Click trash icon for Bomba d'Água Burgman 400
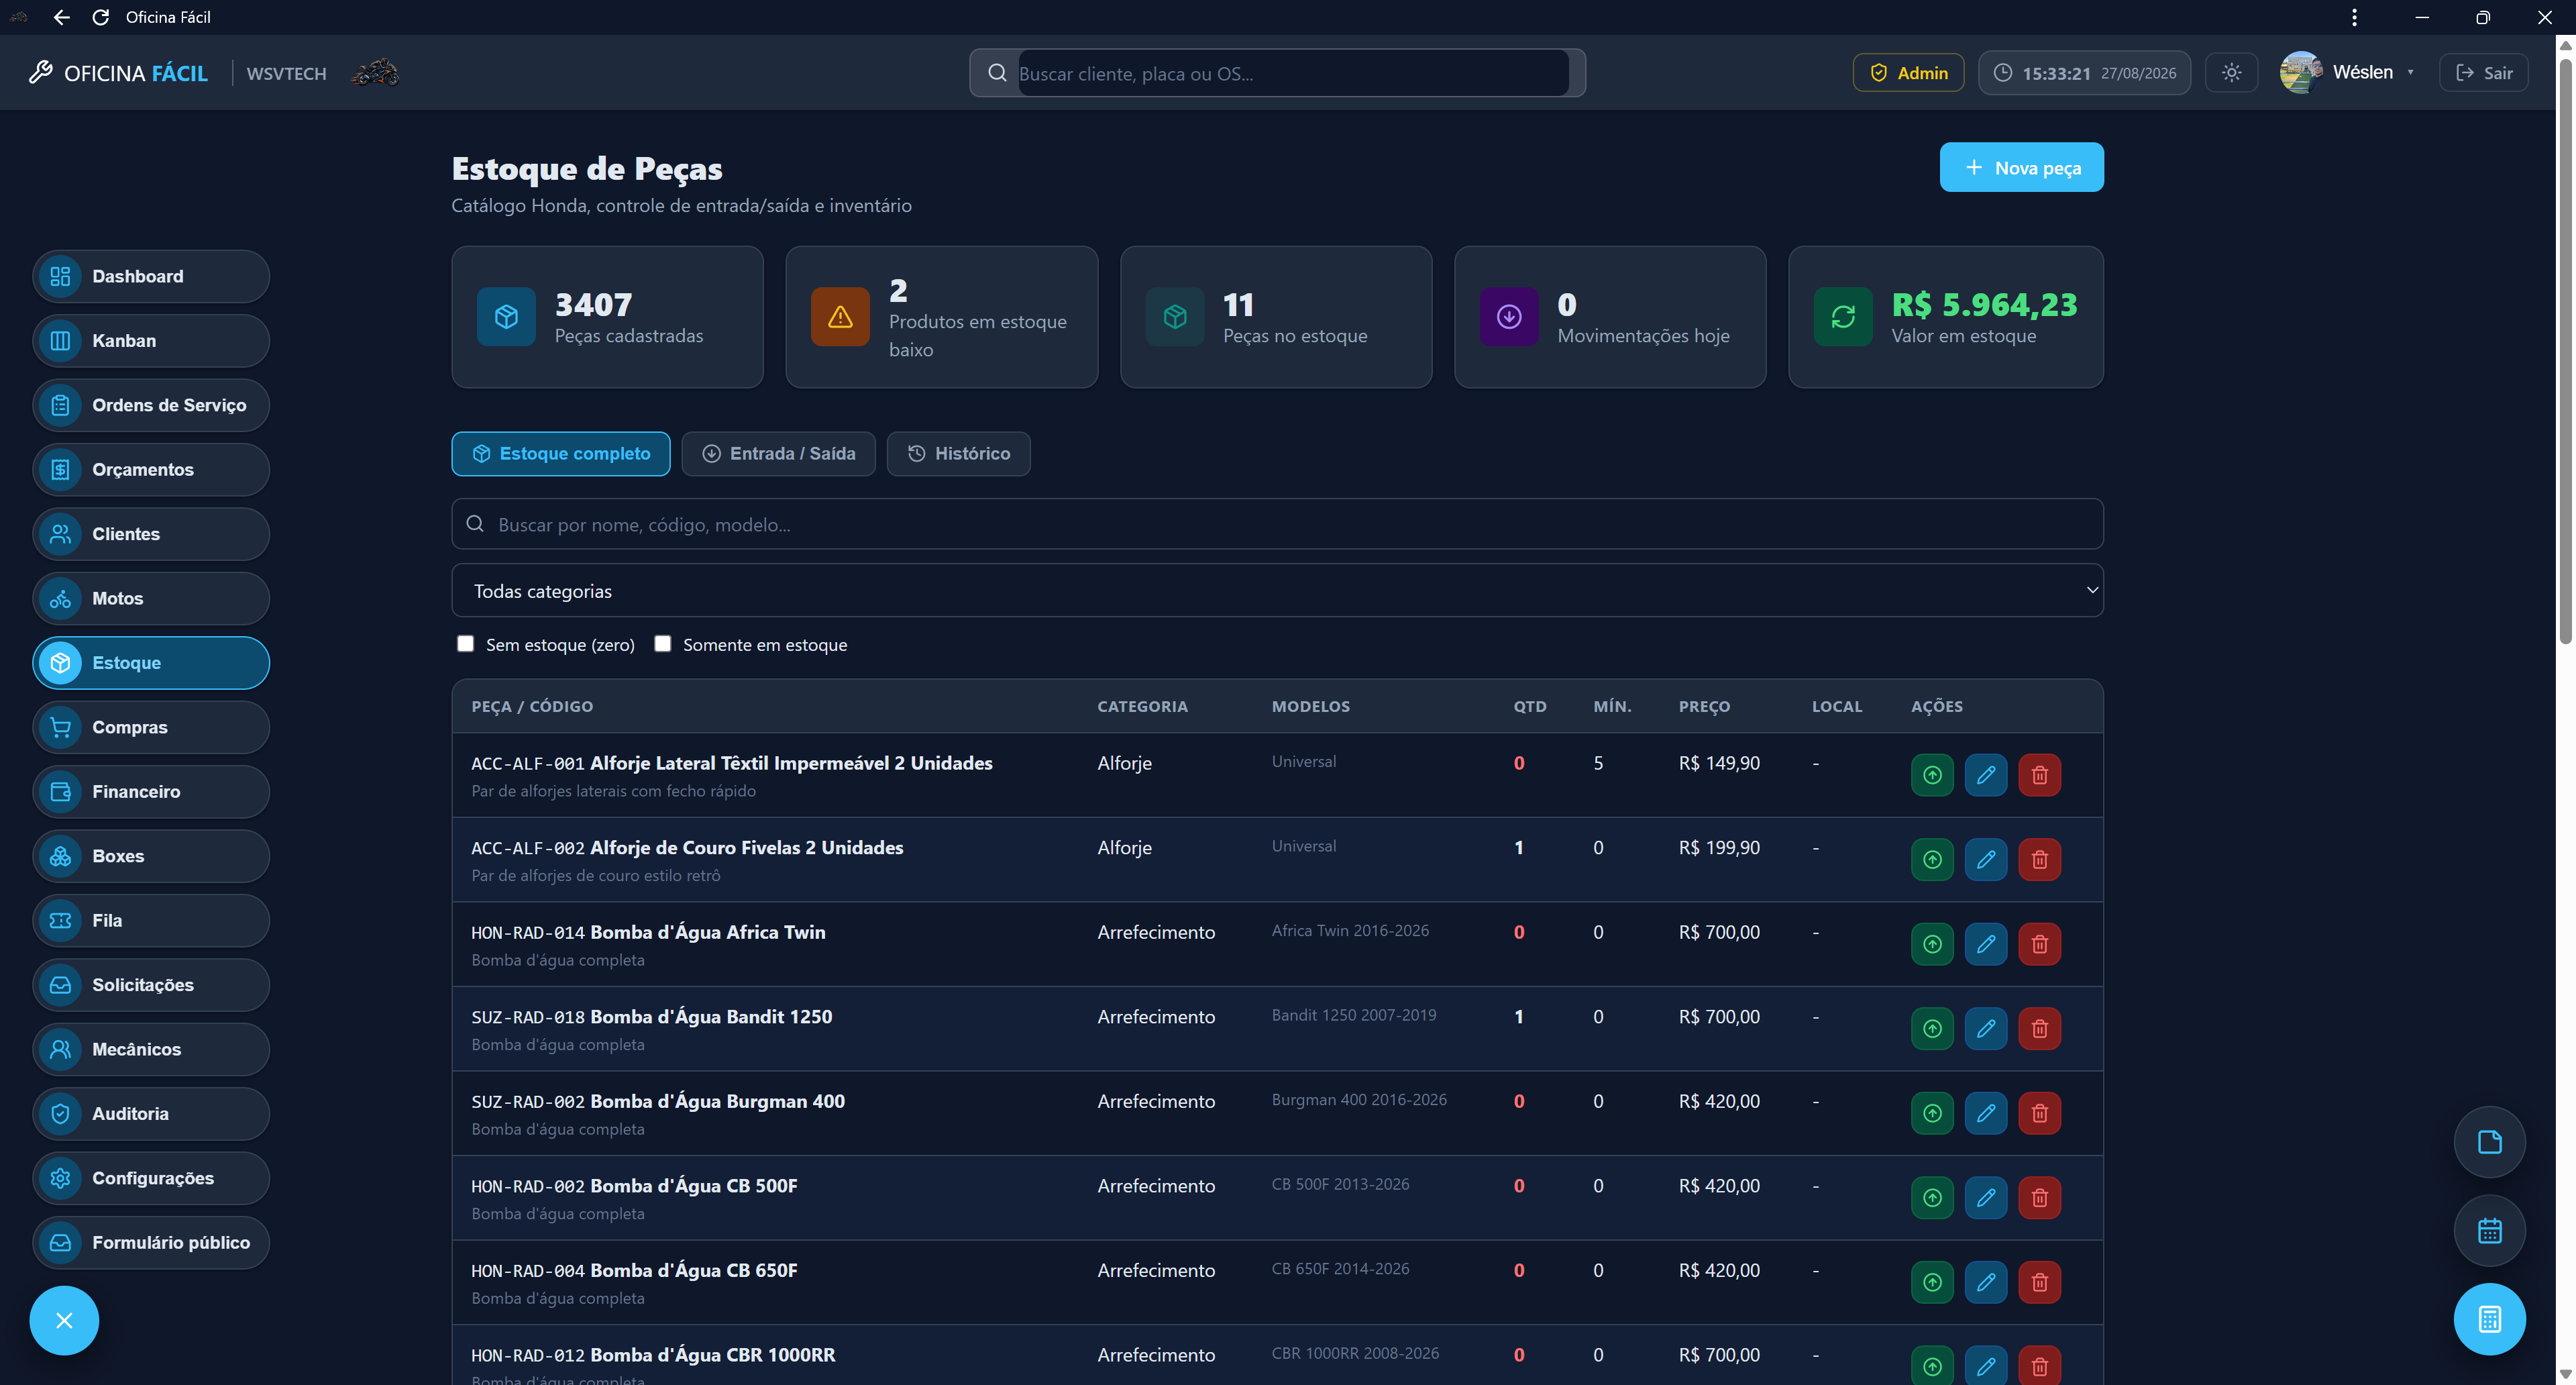This screenshot has height=1385, width=2576. coord(2040,1113)
